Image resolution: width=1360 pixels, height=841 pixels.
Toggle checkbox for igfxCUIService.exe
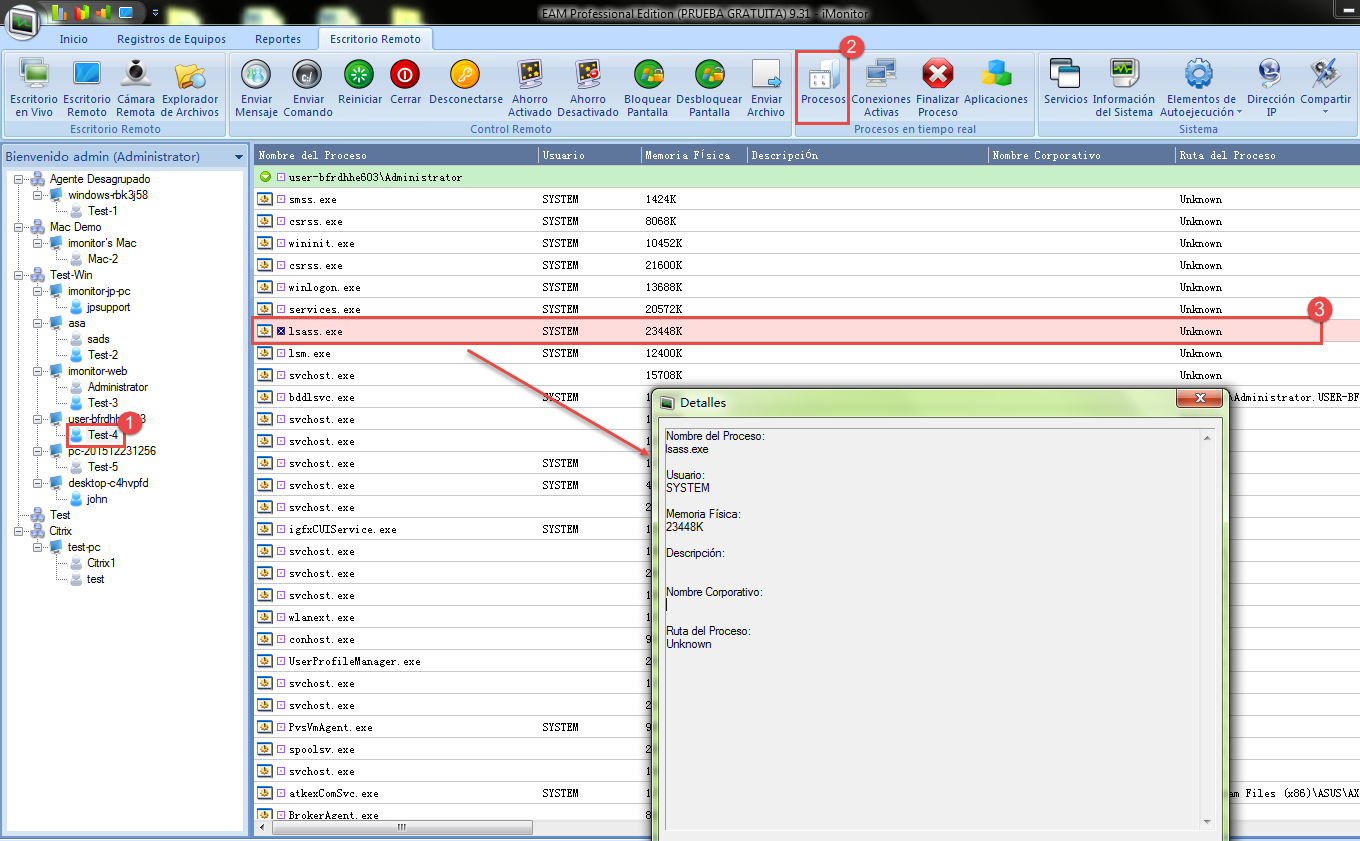pos(281,529)
